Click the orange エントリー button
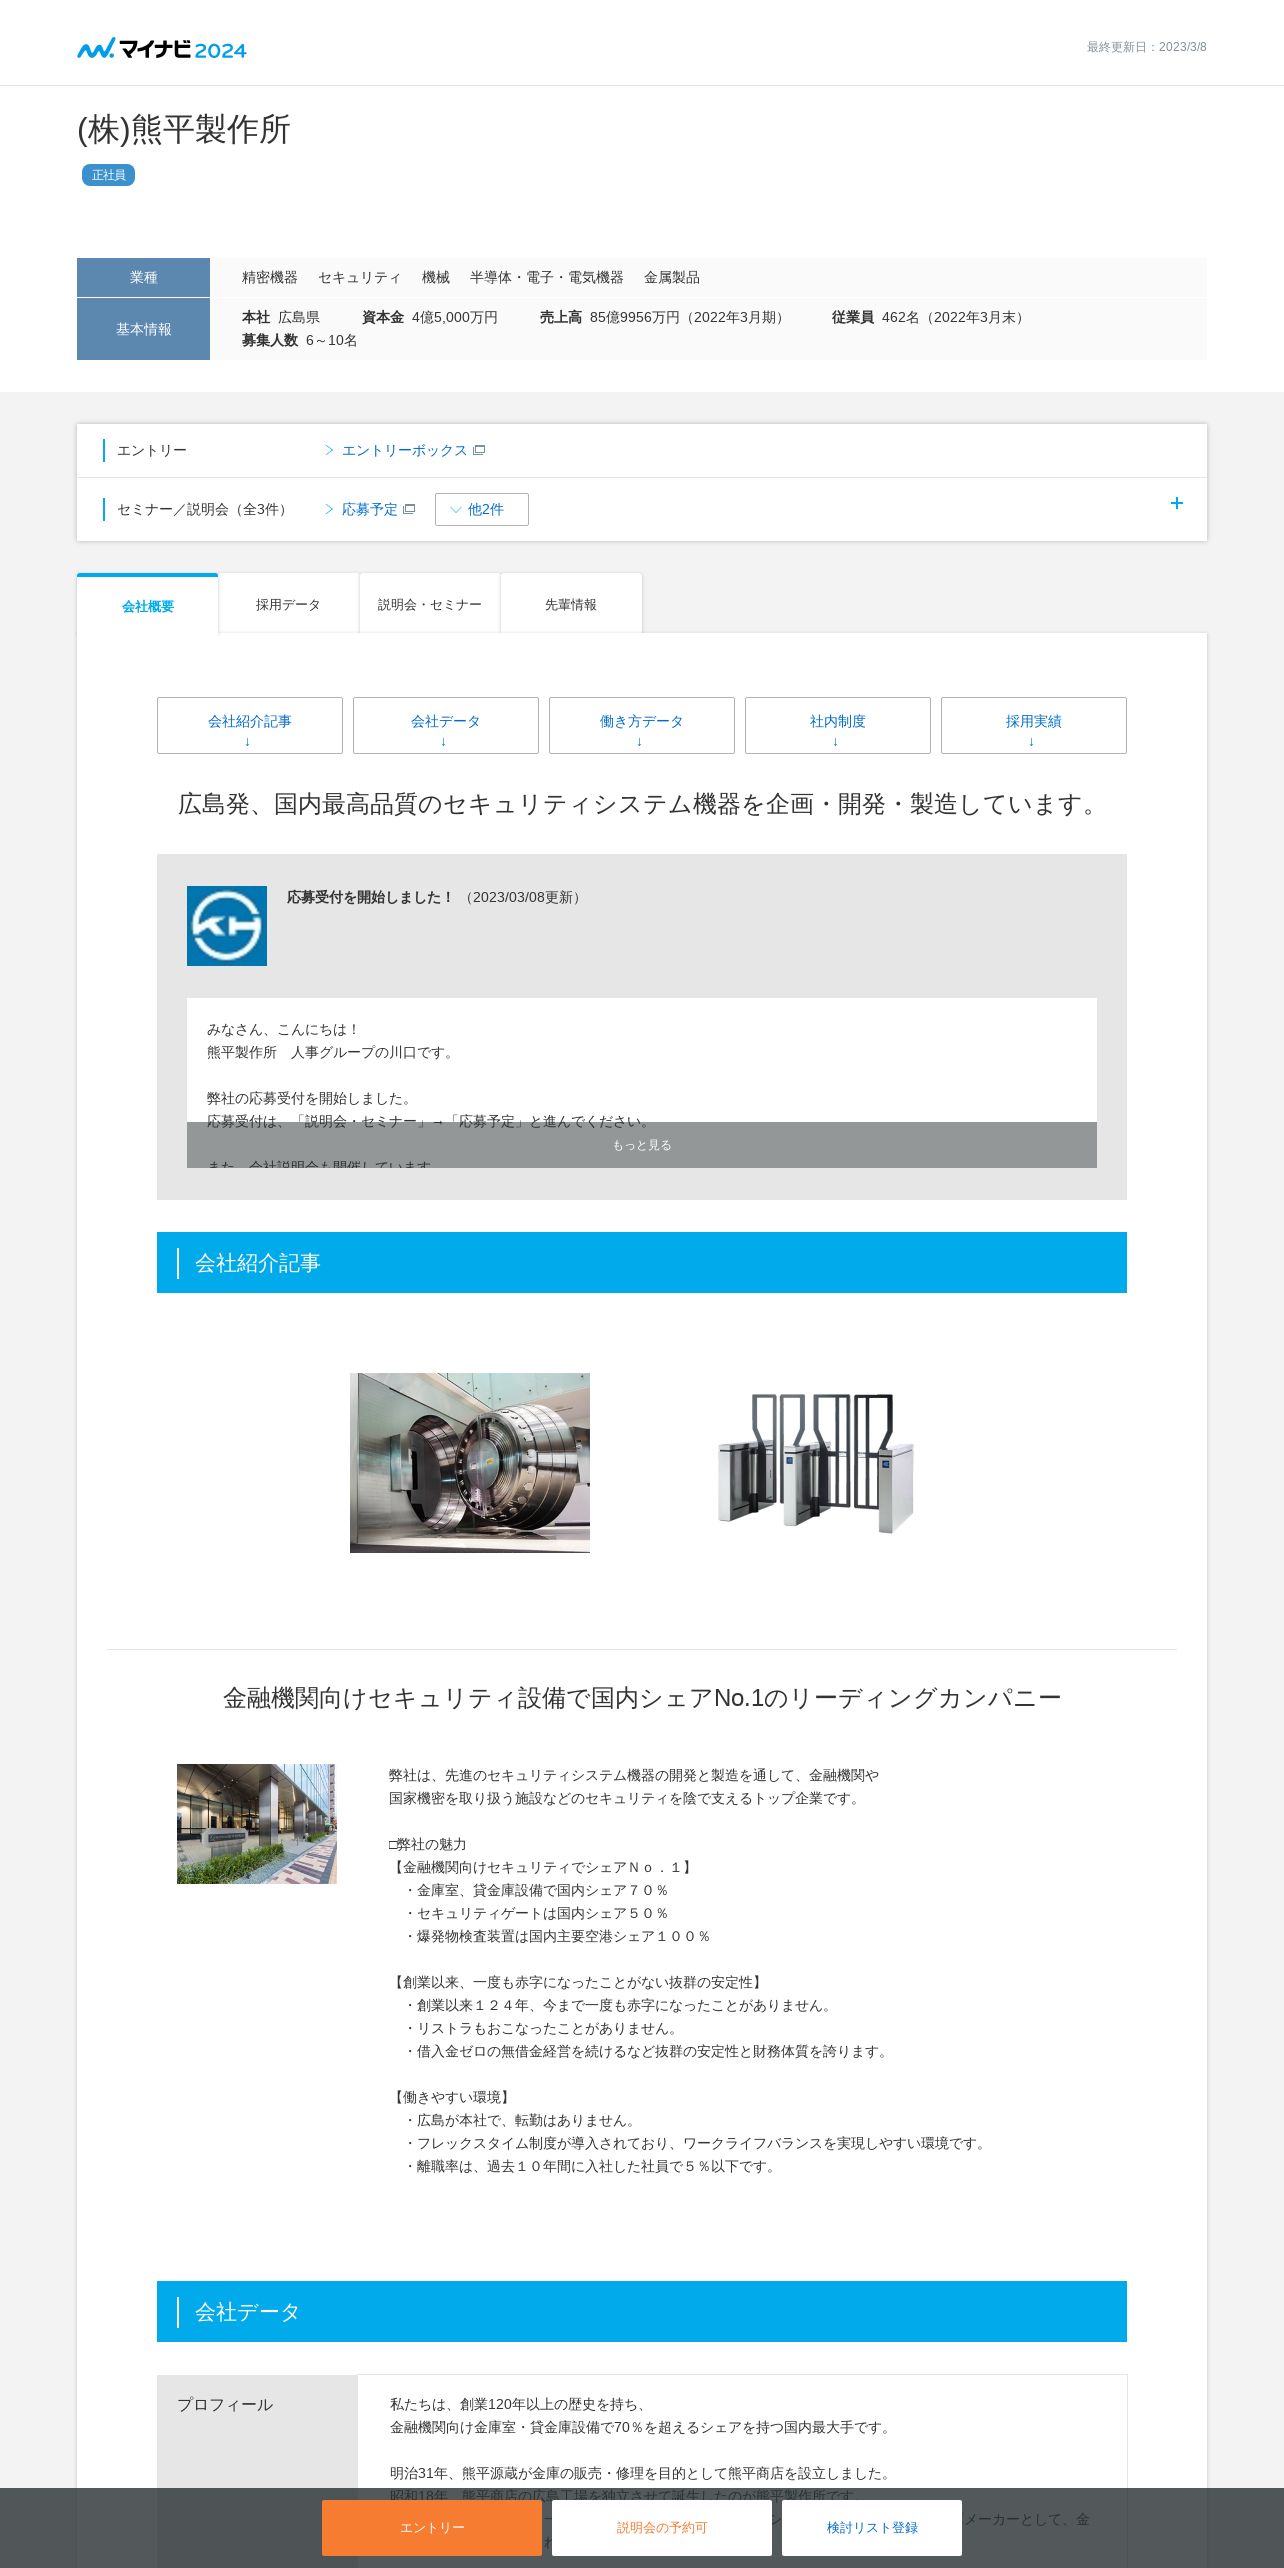Screen dimensions: 1284x2568 432,2527
